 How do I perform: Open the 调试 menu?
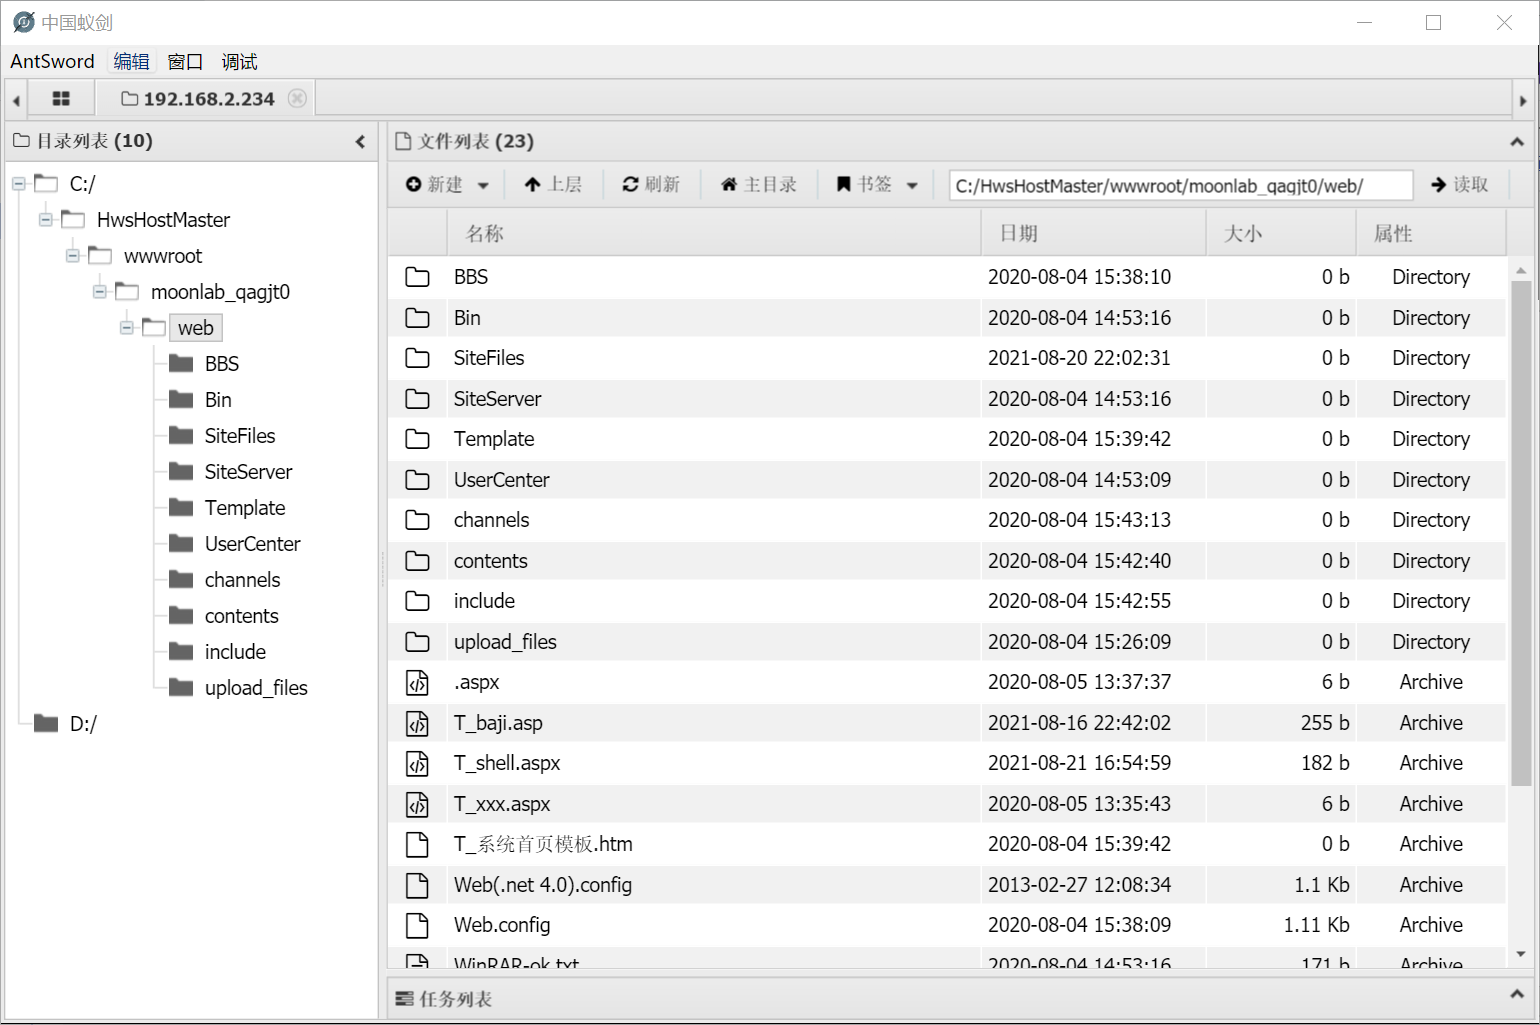tap(239, 62)
